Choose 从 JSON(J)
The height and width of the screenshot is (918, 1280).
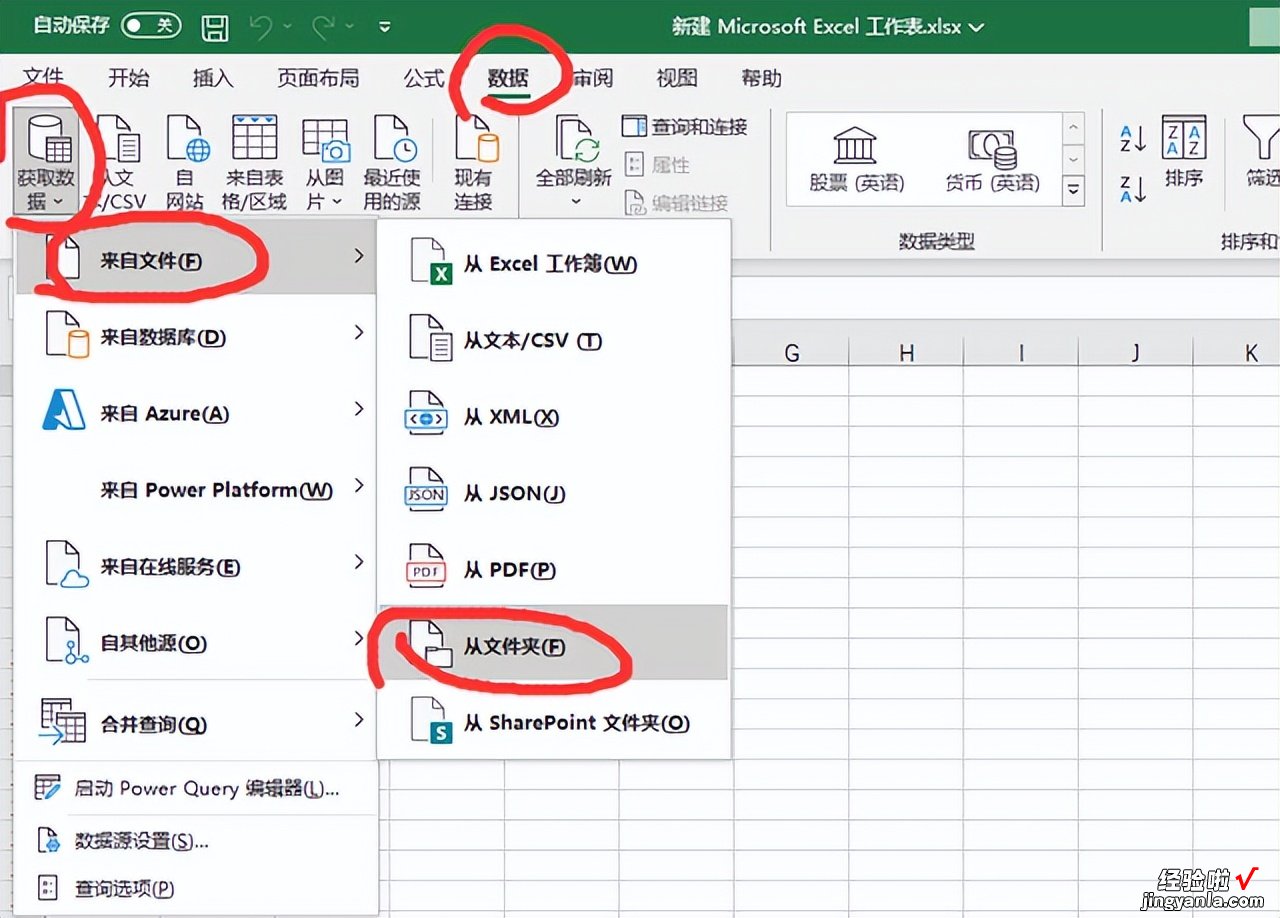553,493
